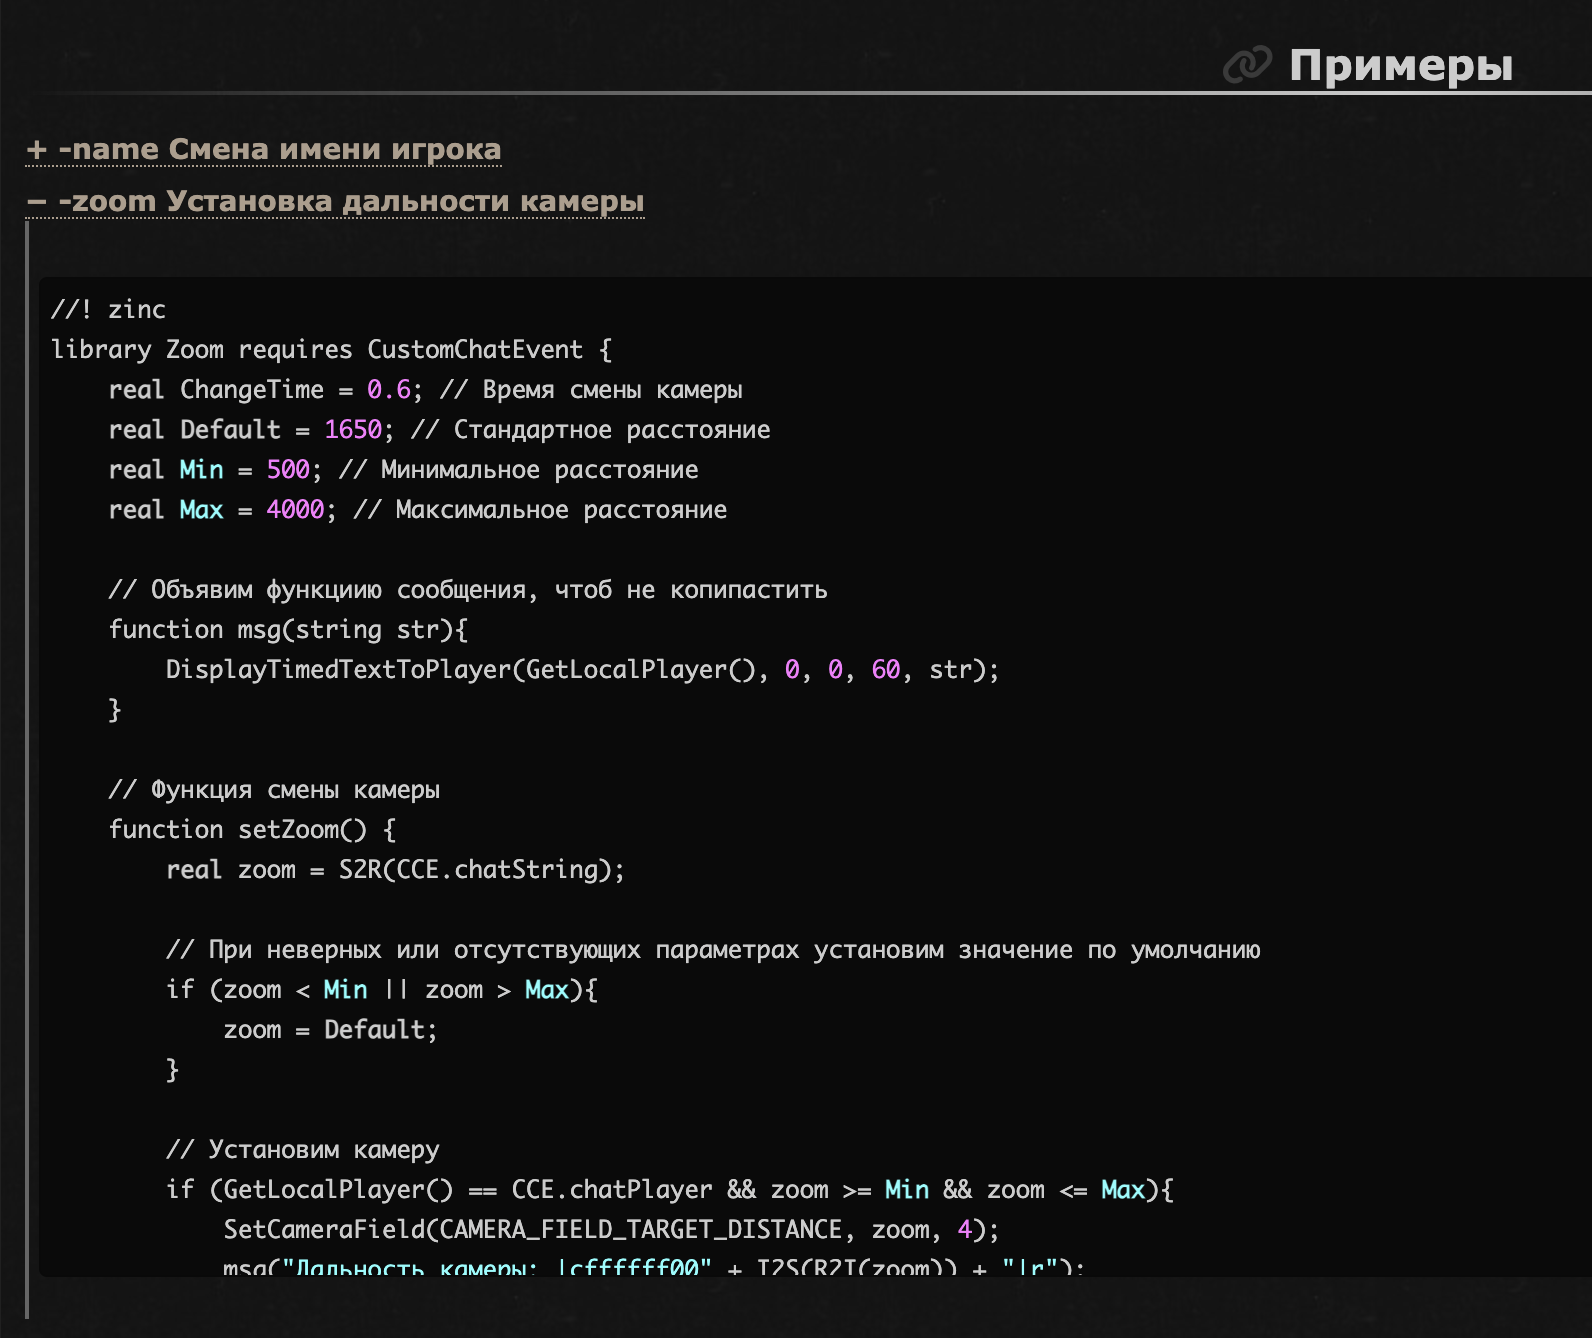Click the 4000 value of Max
1592x1338 pixels.
pos(295,510)
